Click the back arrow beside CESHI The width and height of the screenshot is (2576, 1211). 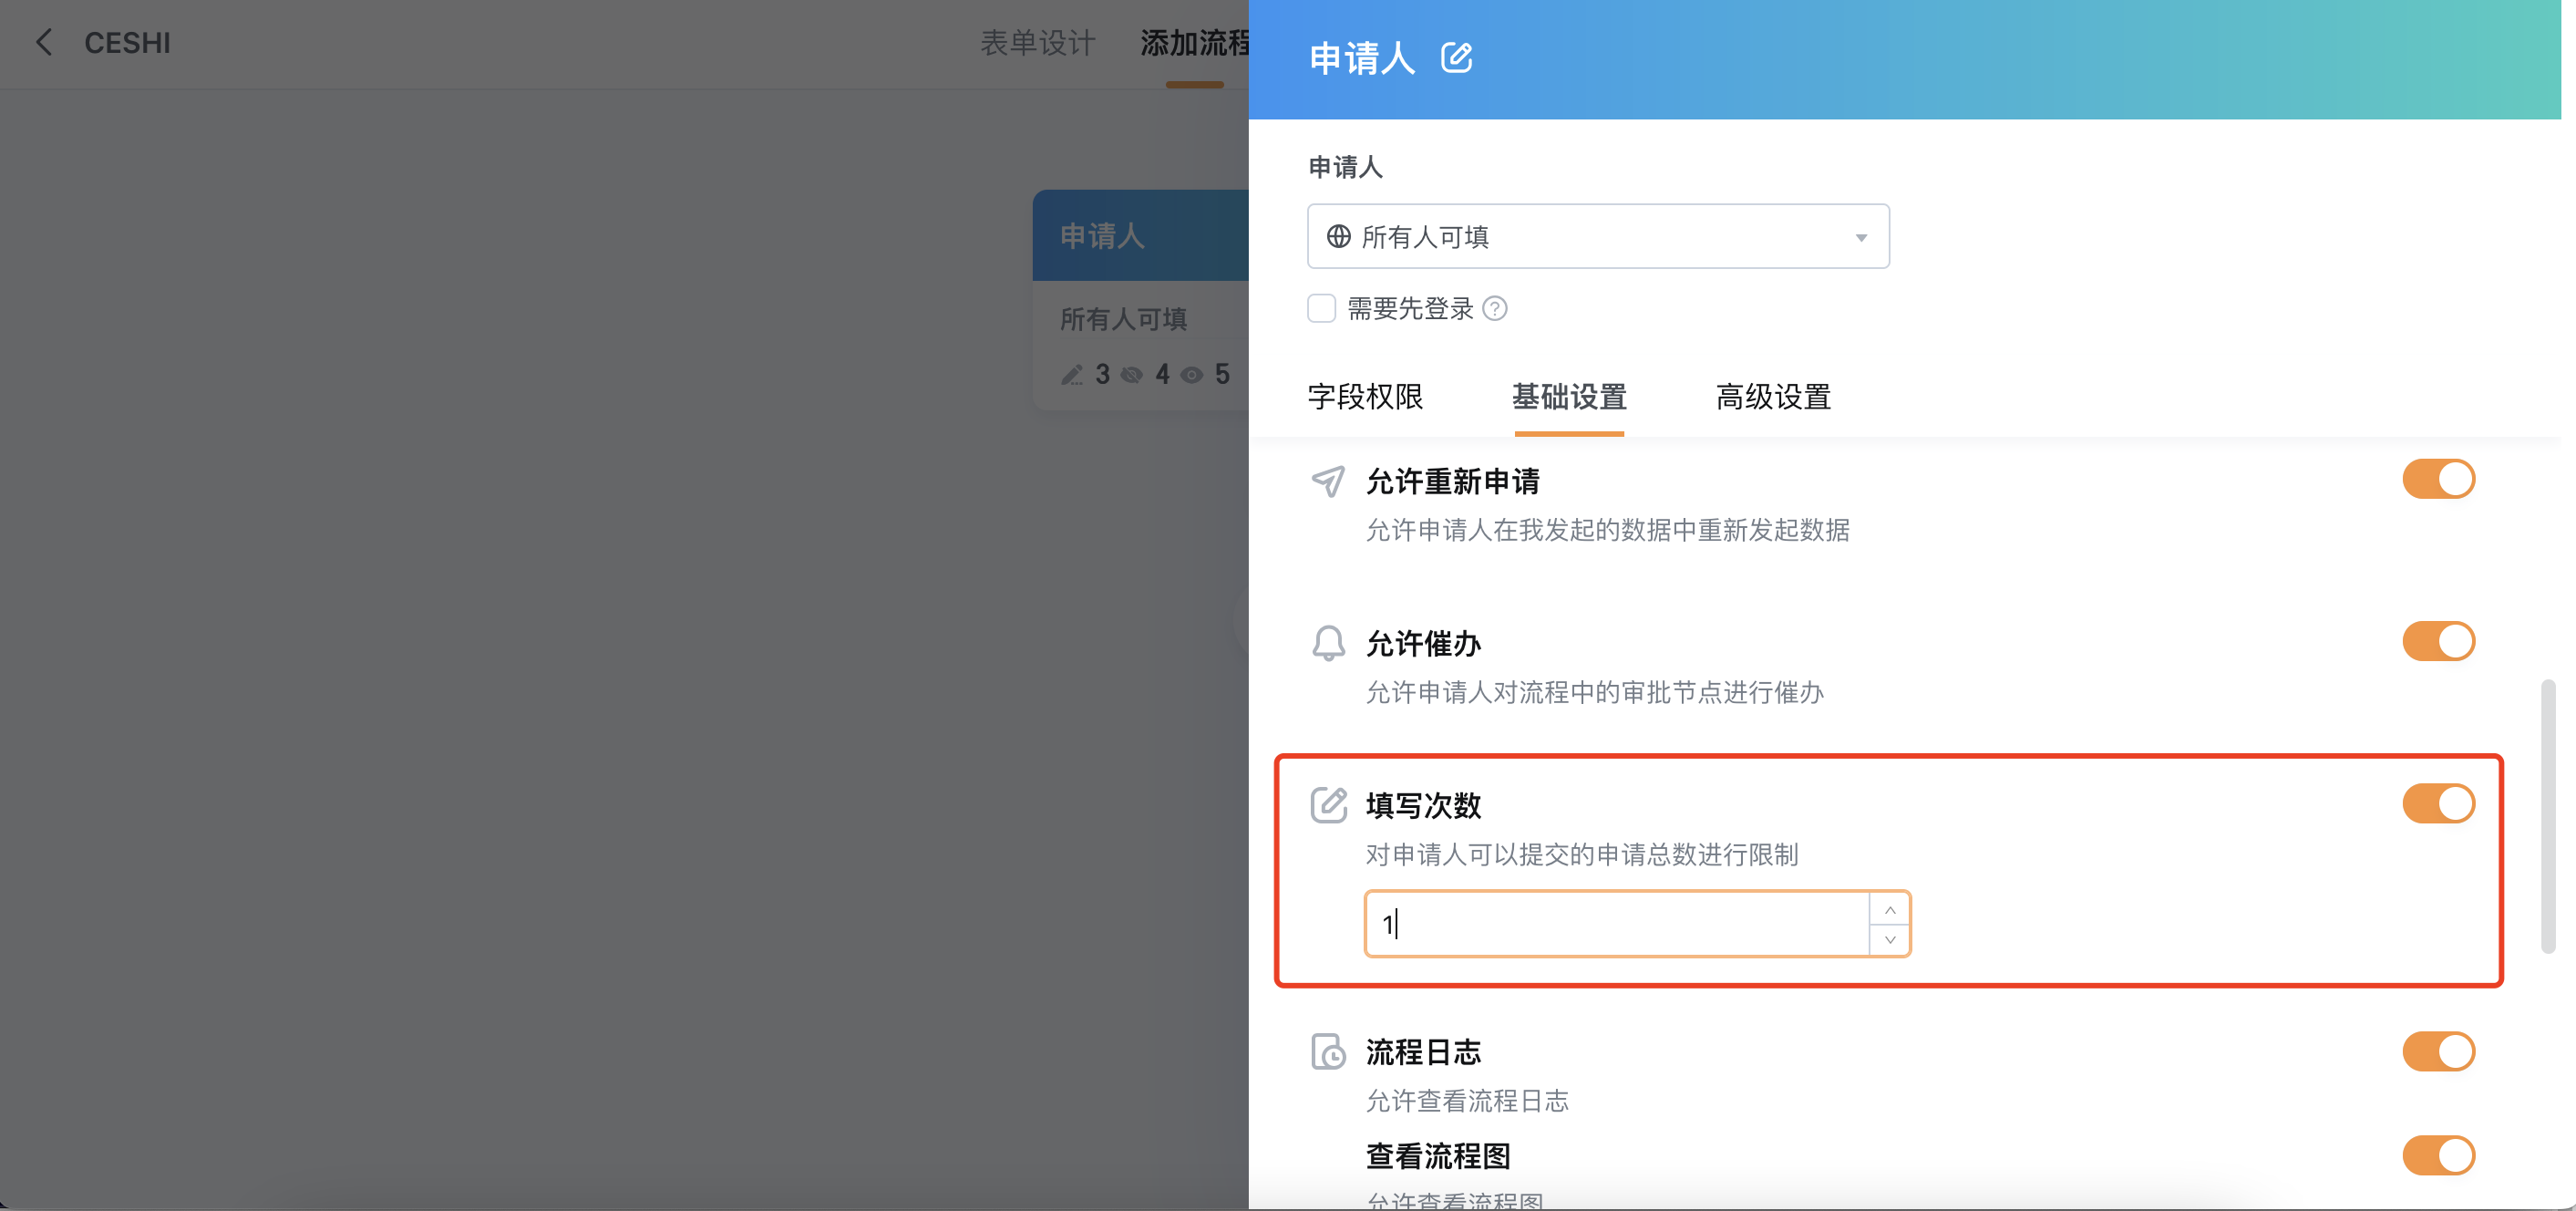click(43, 42)
